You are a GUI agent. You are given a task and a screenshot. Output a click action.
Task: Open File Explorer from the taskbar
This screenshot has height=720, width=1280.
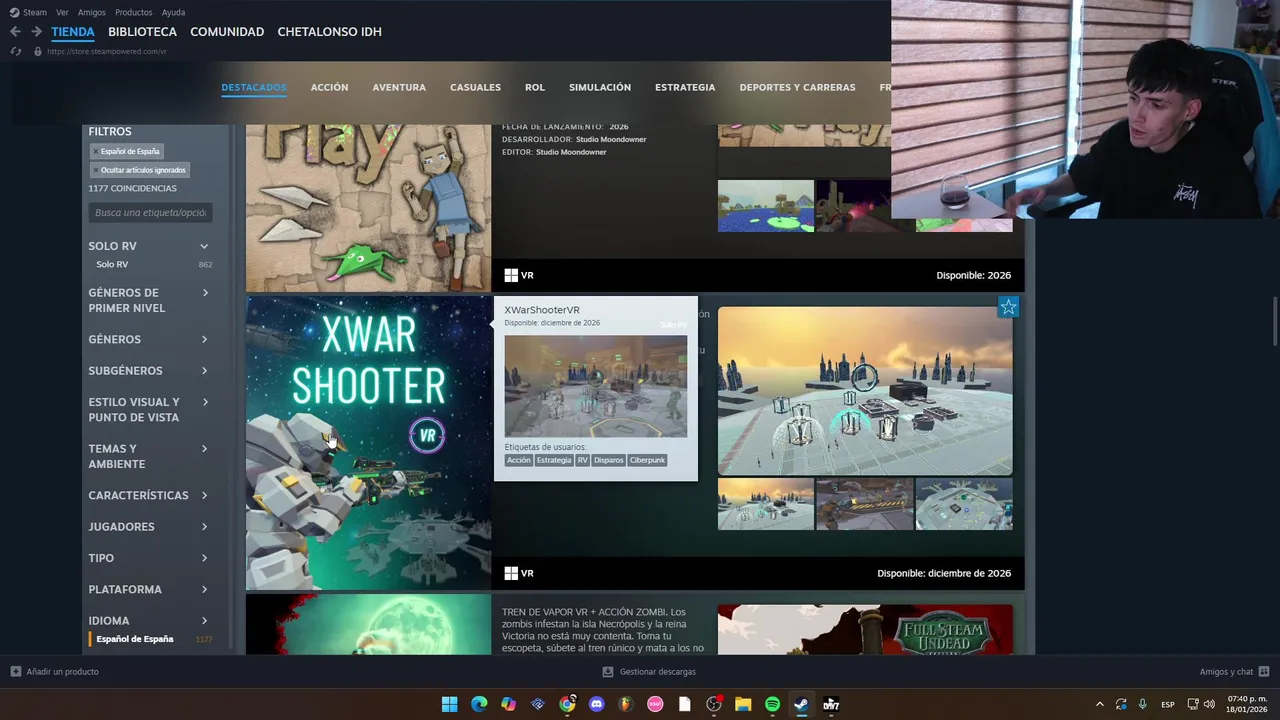[x=743, y=704]
